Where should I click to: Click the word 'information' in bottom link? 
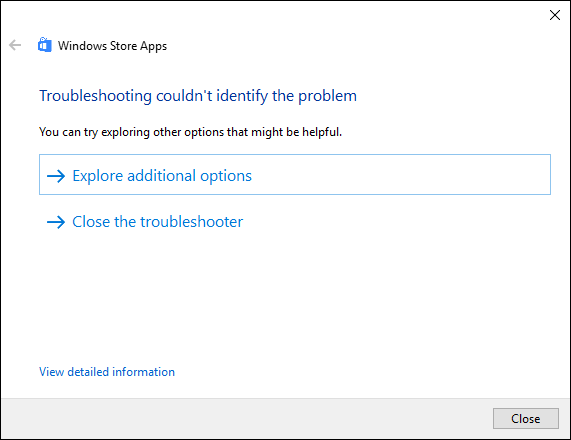(x=143, y=372)
